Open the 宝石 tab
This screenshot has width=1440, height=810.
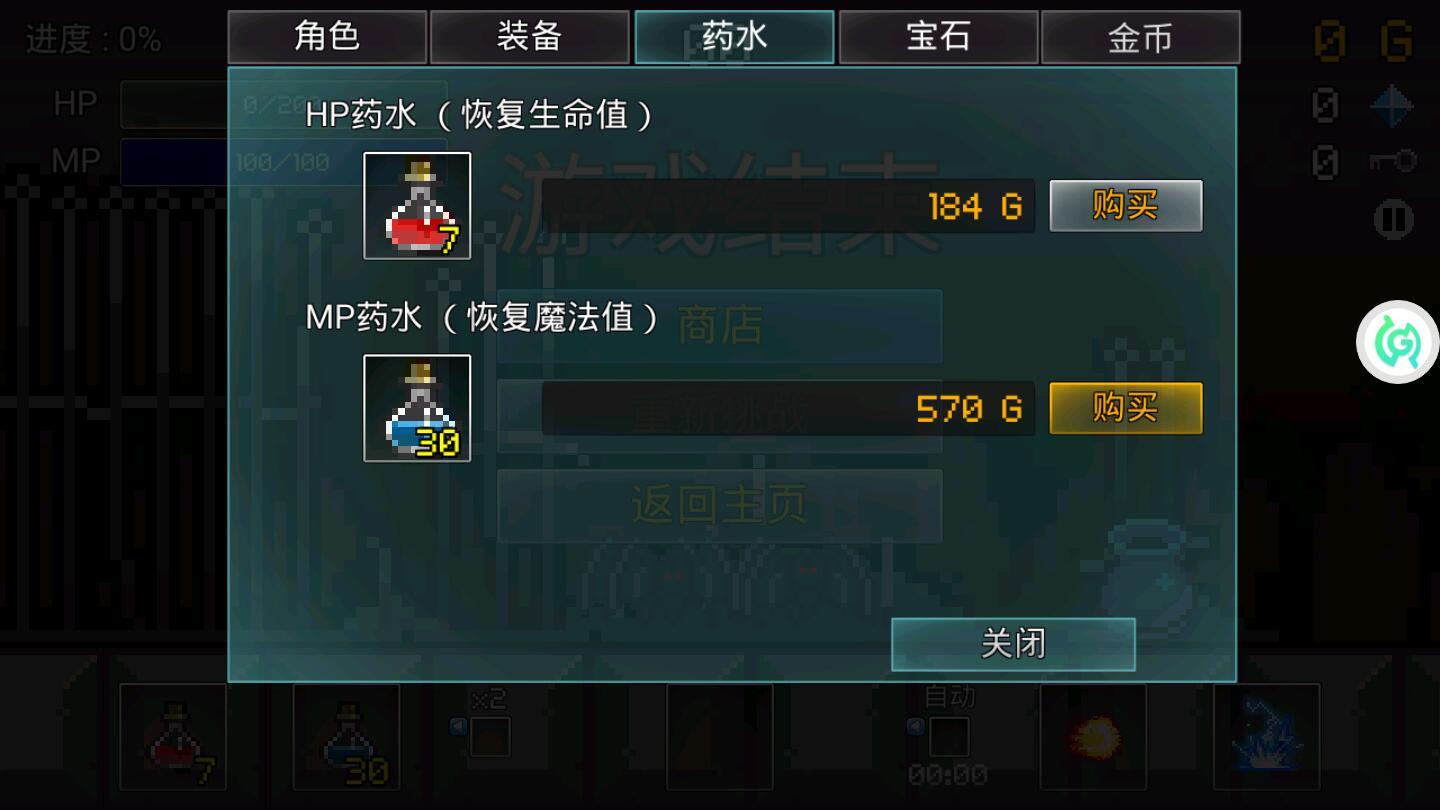(x=938, y=37)
